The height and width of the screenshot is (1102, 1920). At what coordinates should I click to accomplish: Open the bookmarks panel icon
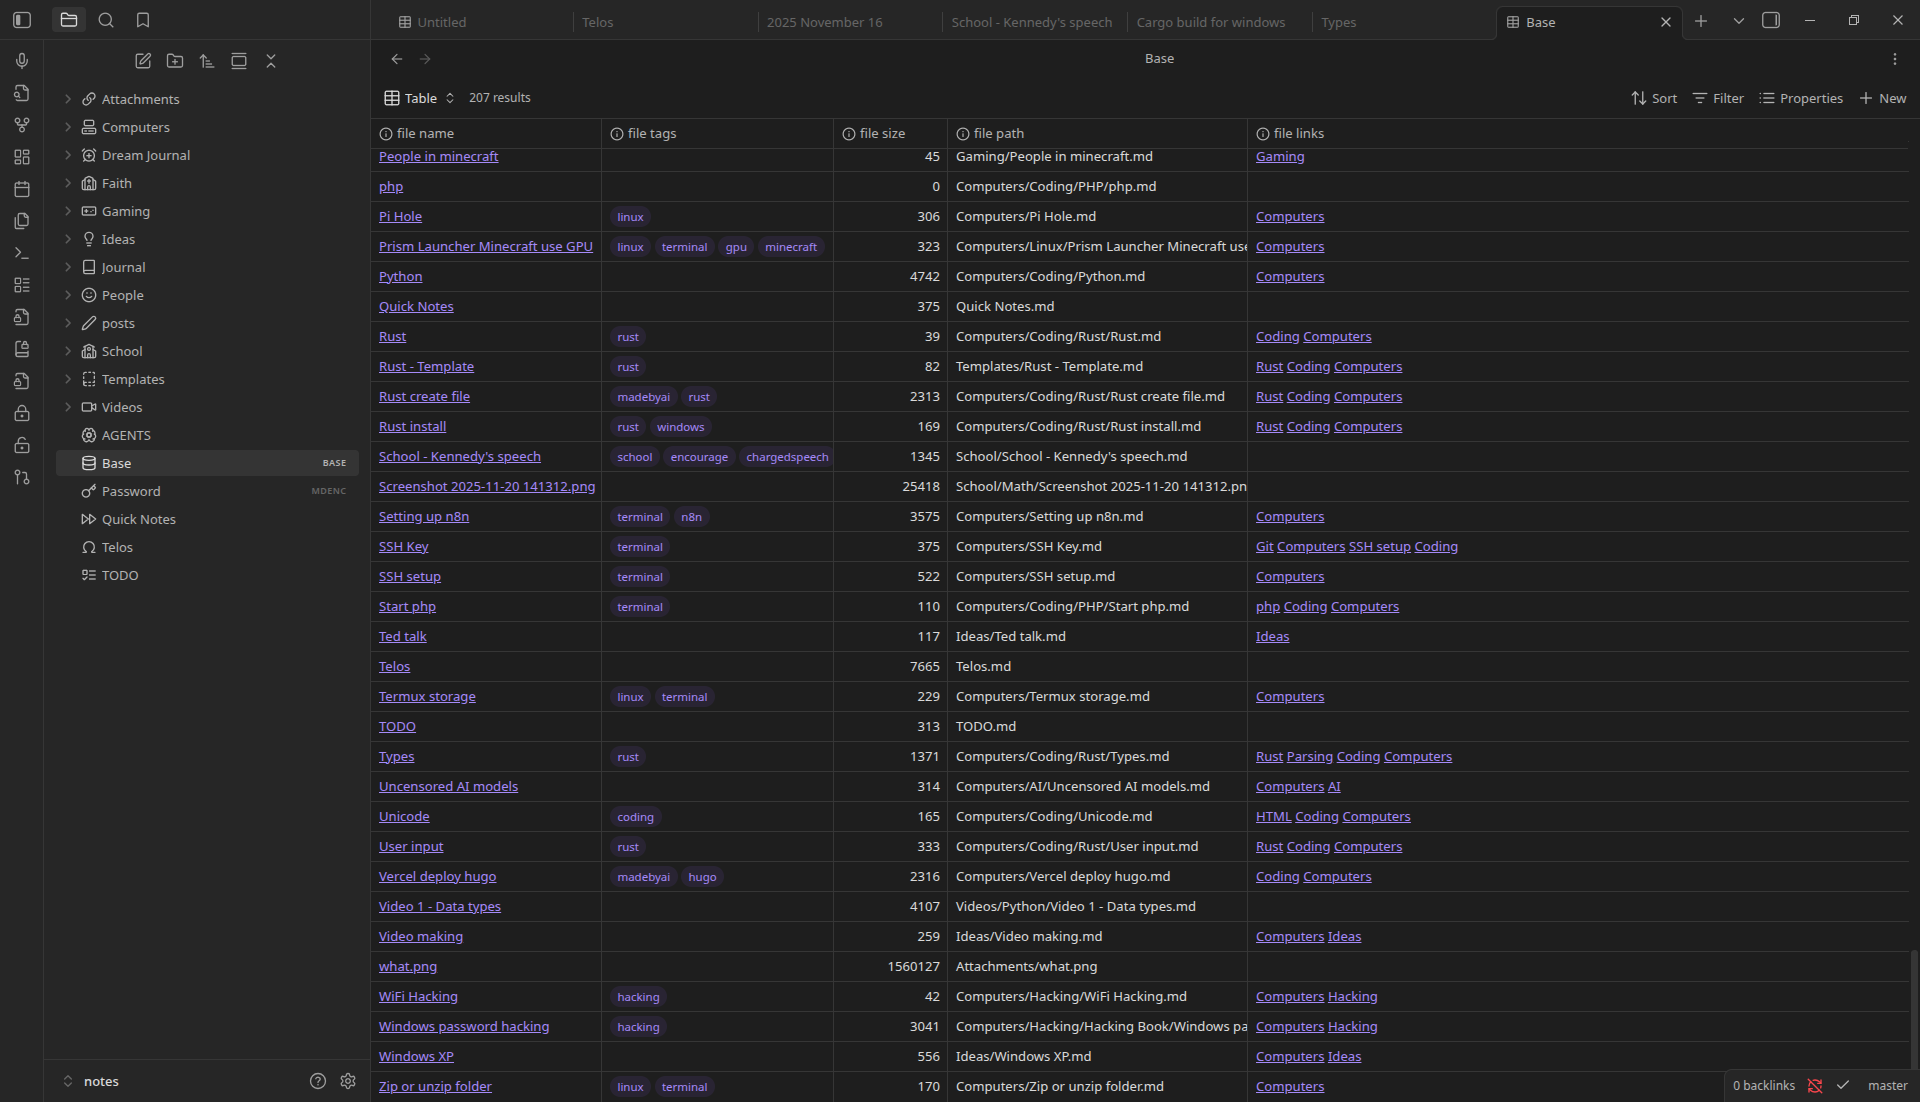(143, 20)
